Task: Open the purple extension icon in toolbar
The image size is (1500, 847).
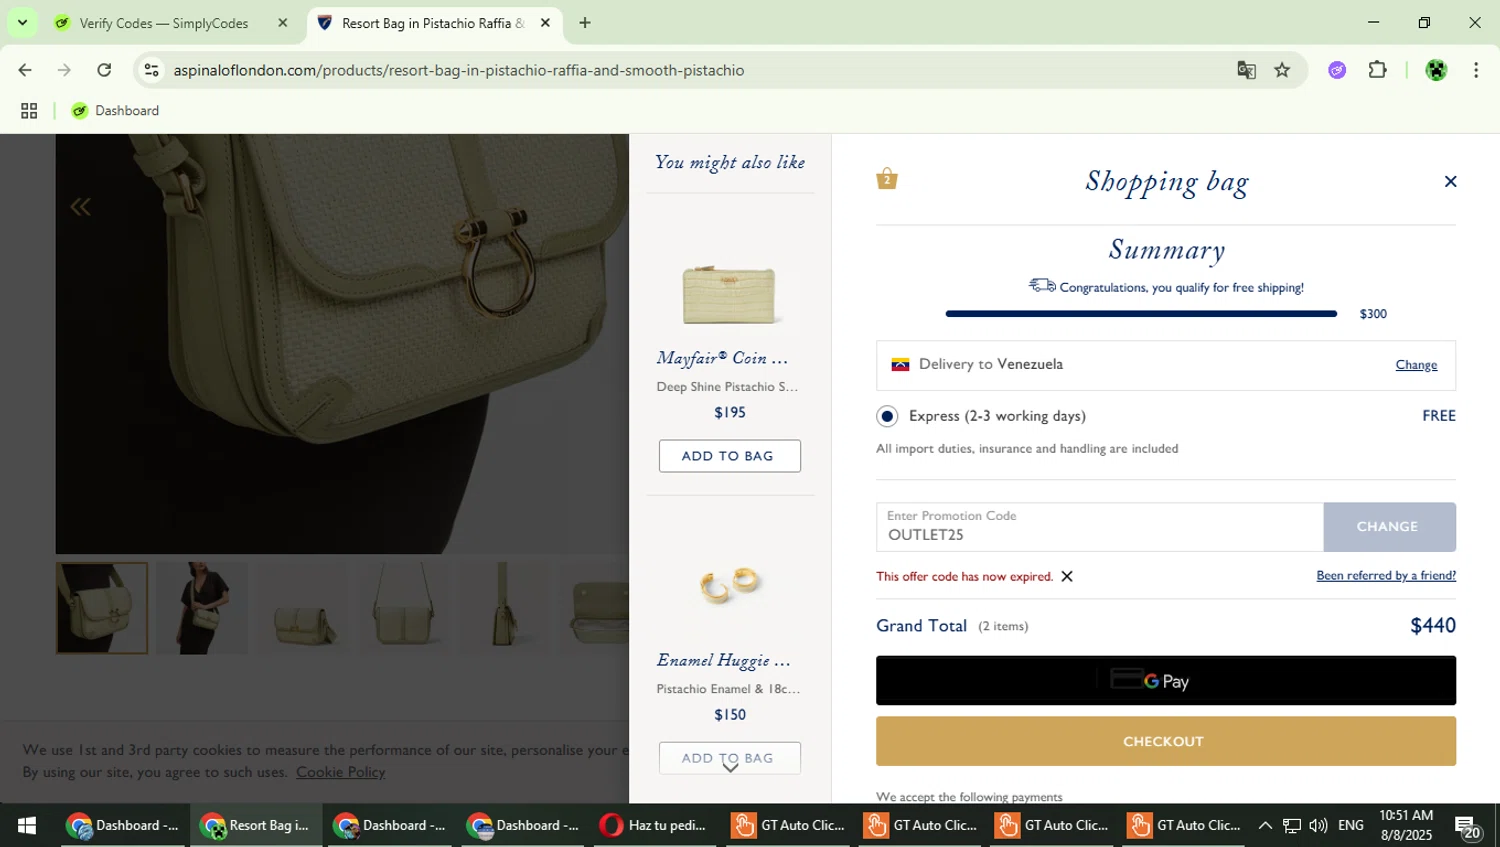Action: coord(1337,70)
